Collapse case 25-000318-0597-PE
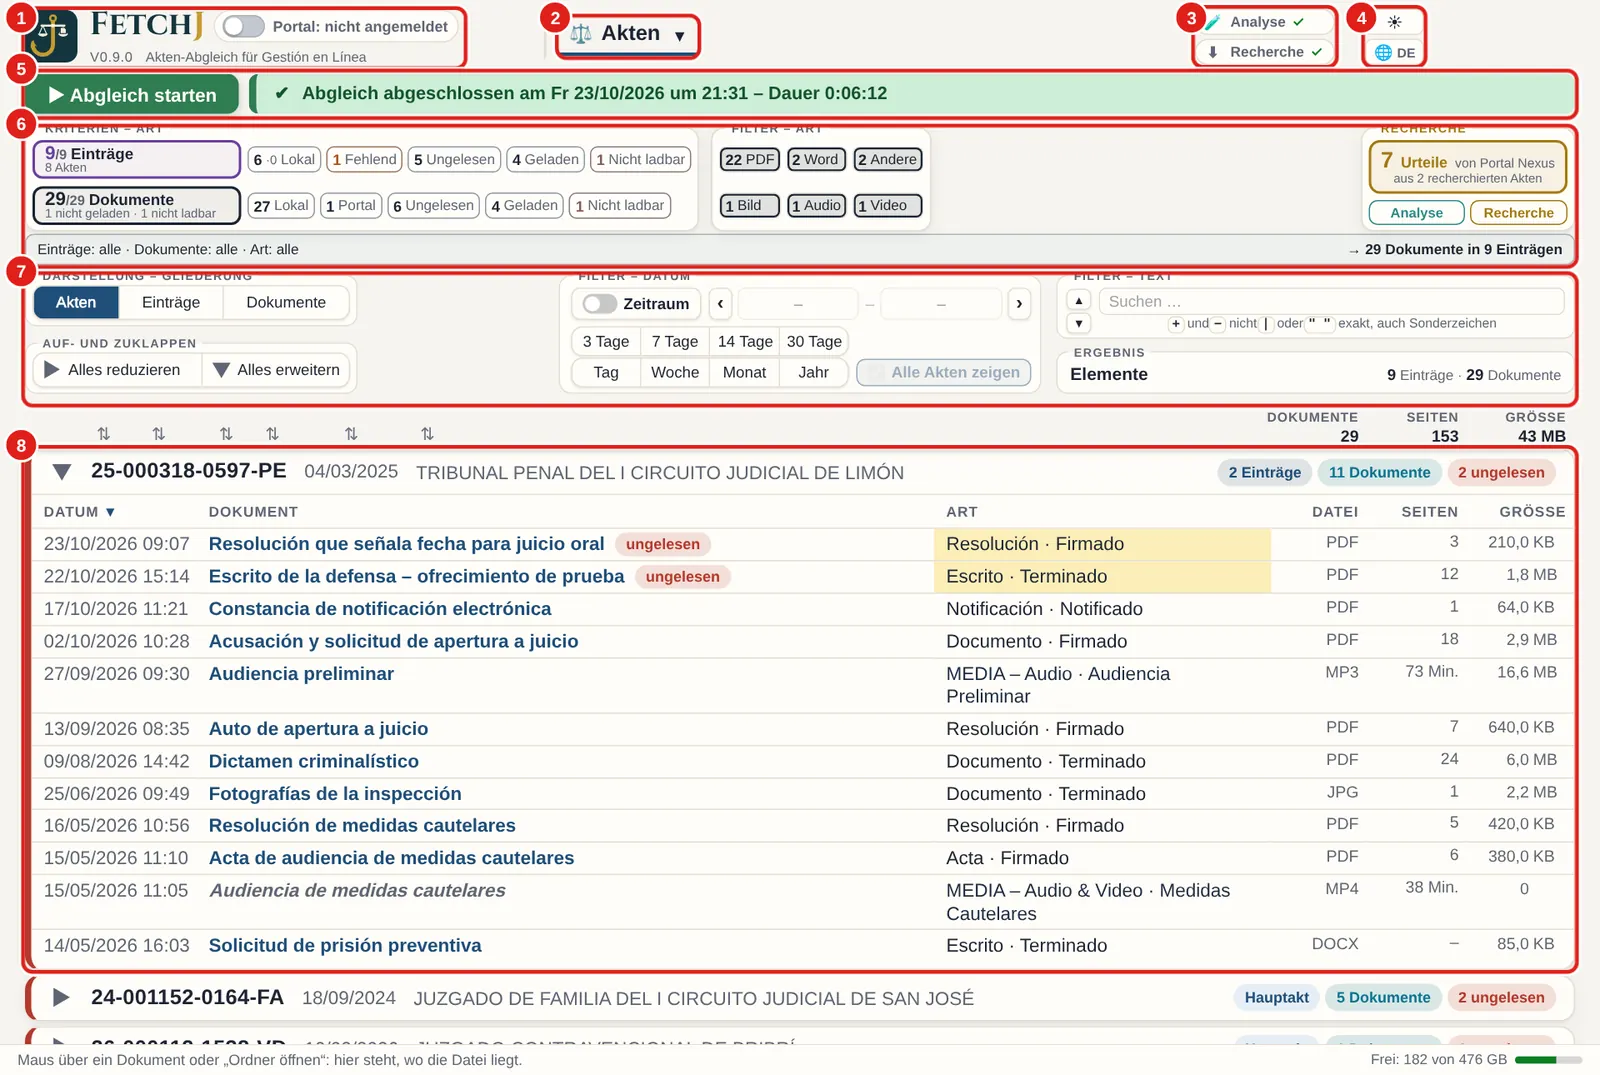 coord(62,472)
